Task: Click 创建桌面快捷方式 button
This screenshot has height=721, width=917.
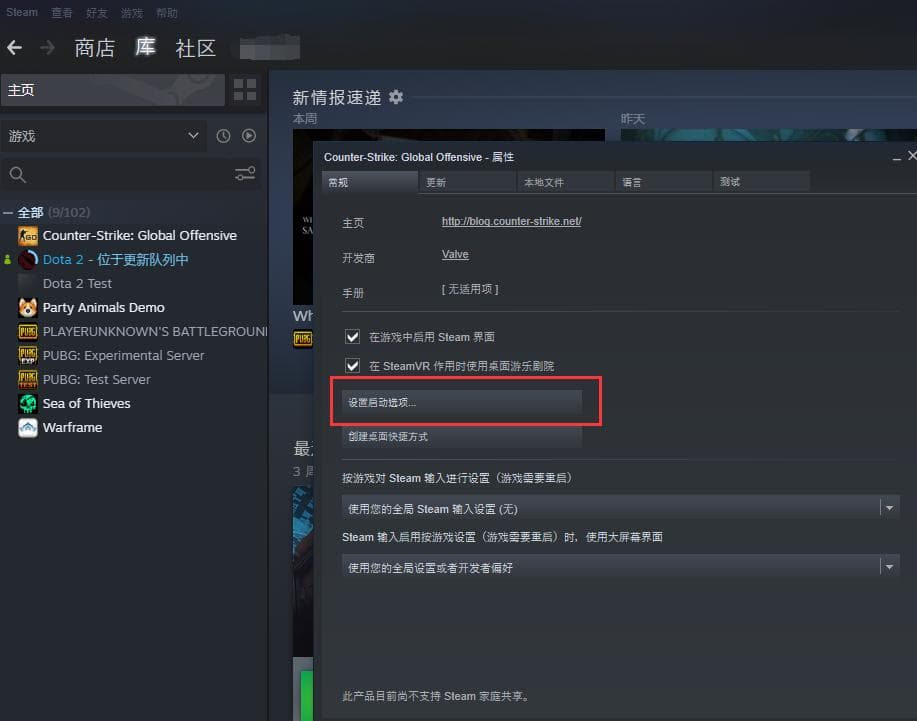Action: click(462, 436)
